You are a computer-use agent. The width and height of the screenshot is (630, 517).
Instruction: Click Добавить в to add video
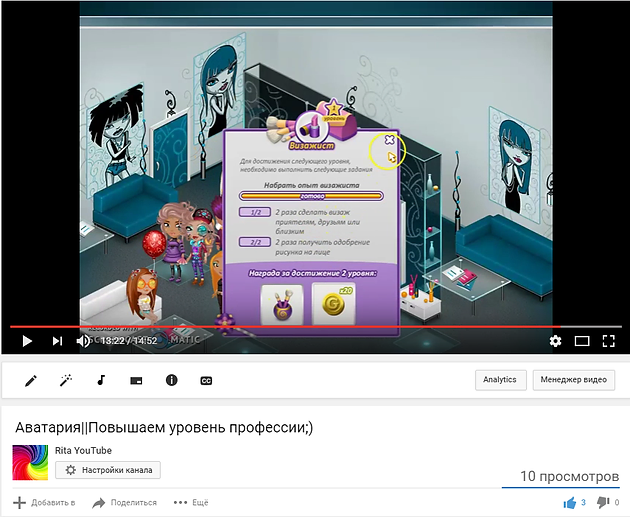[44, 503]
